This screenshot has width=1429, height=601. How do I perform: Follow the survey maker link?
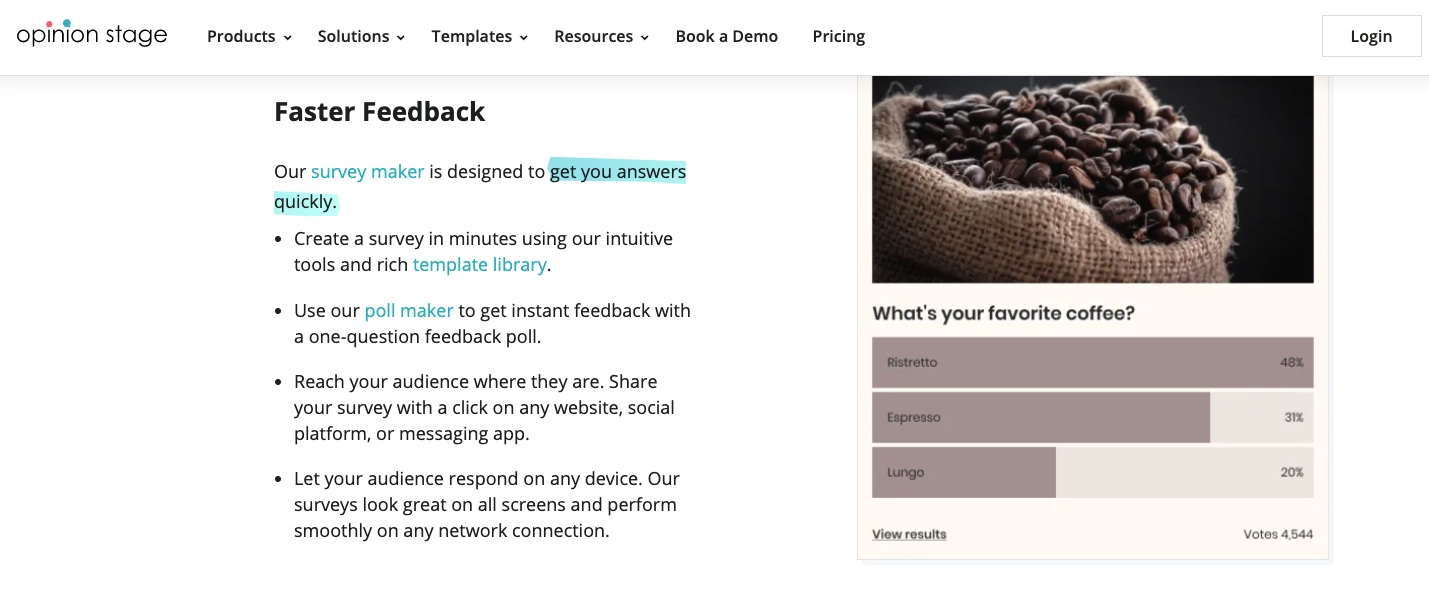coord(367,172)
